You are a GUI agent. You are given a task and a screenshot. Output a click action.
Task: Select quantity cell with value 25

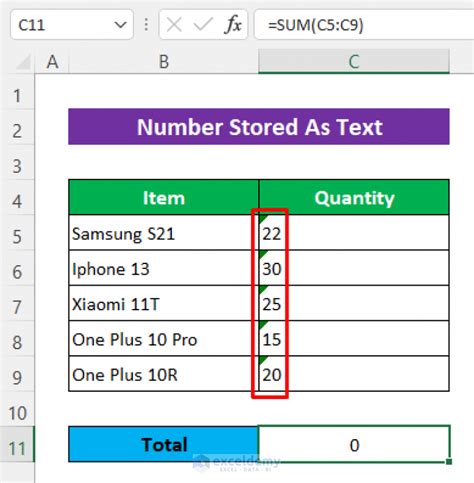(354, 303)
